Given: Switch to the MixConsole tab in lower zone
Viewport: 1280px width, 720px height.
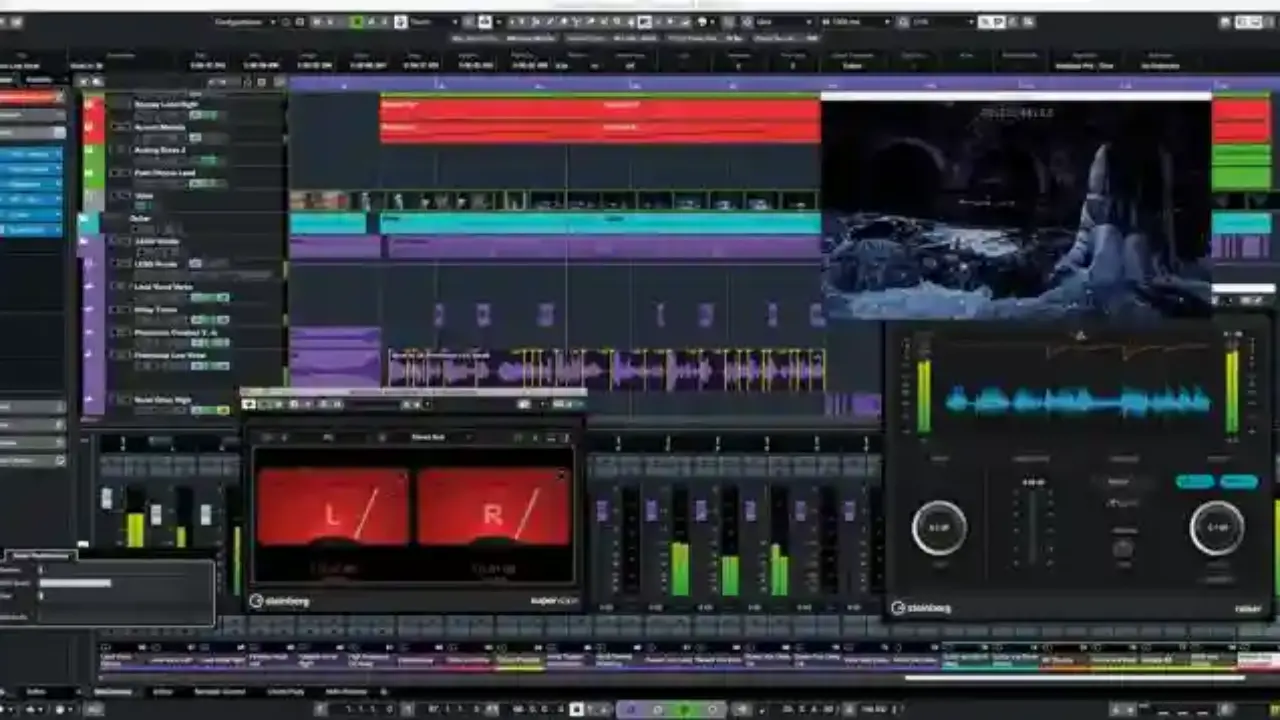Looking at the screenshot, I should [x=113, y=692].
